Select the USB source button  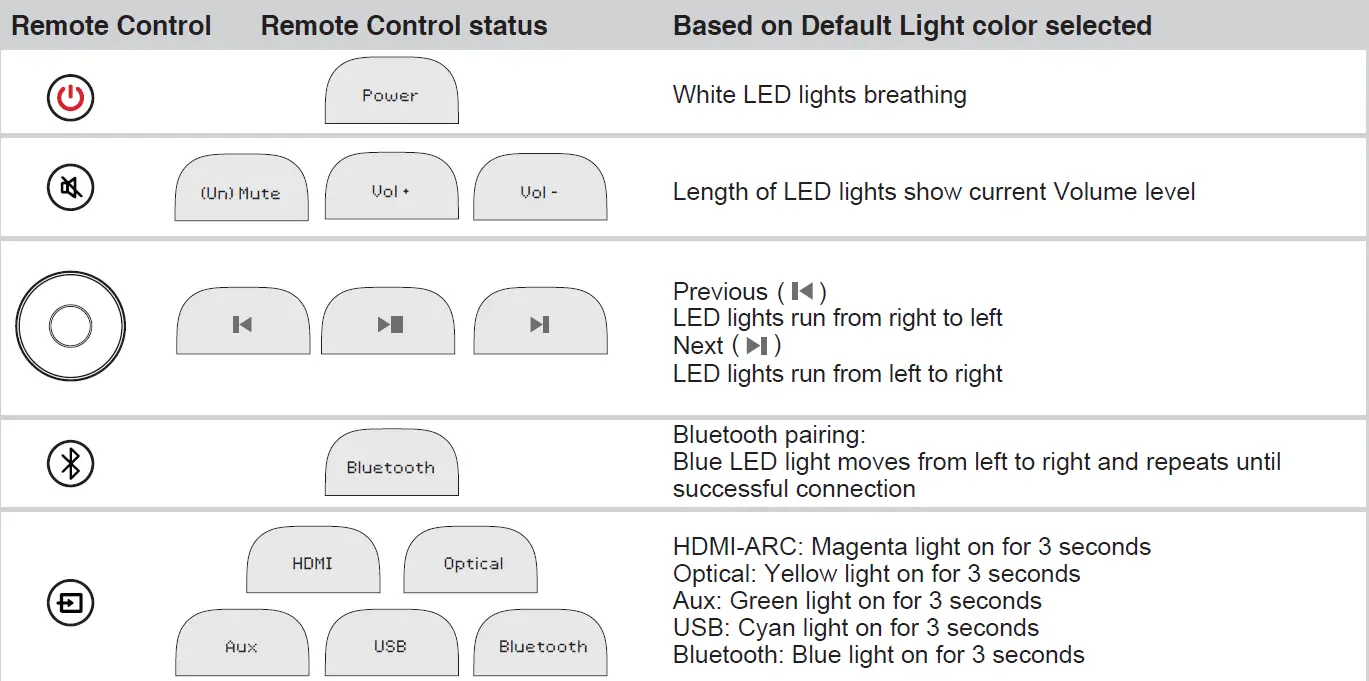(391, 645)
